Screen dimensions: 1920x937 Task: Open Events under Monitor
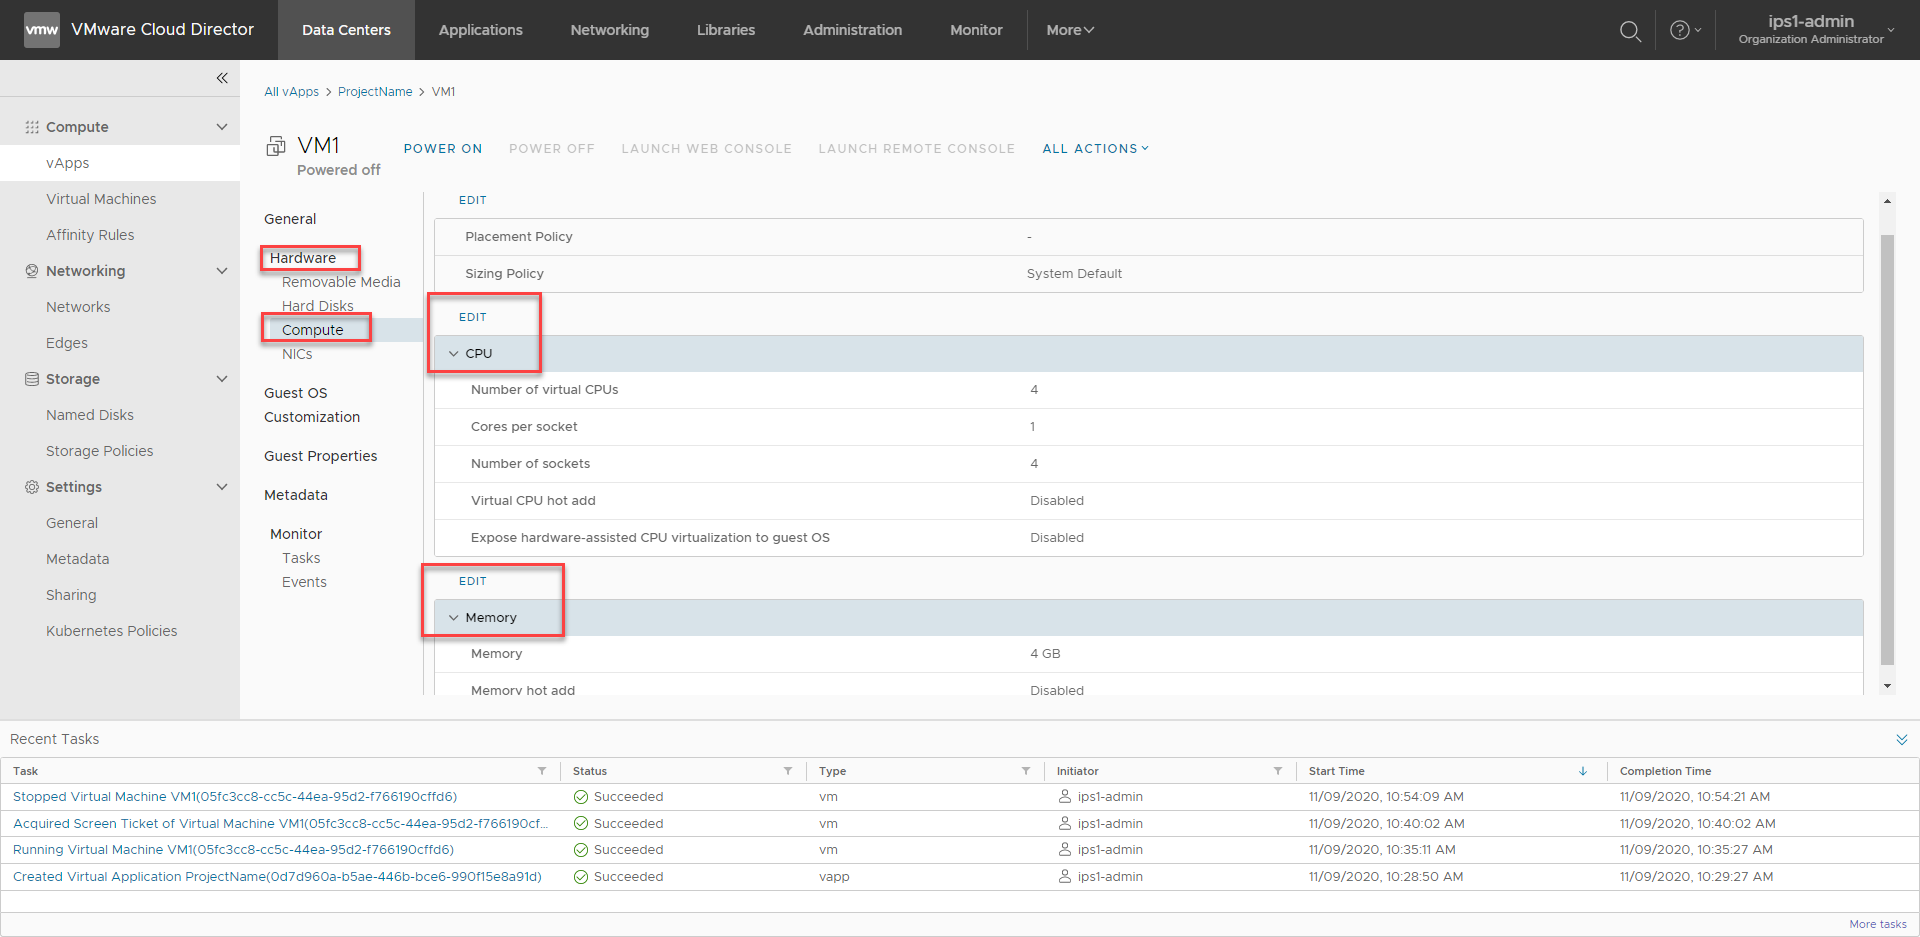(304, 582)
